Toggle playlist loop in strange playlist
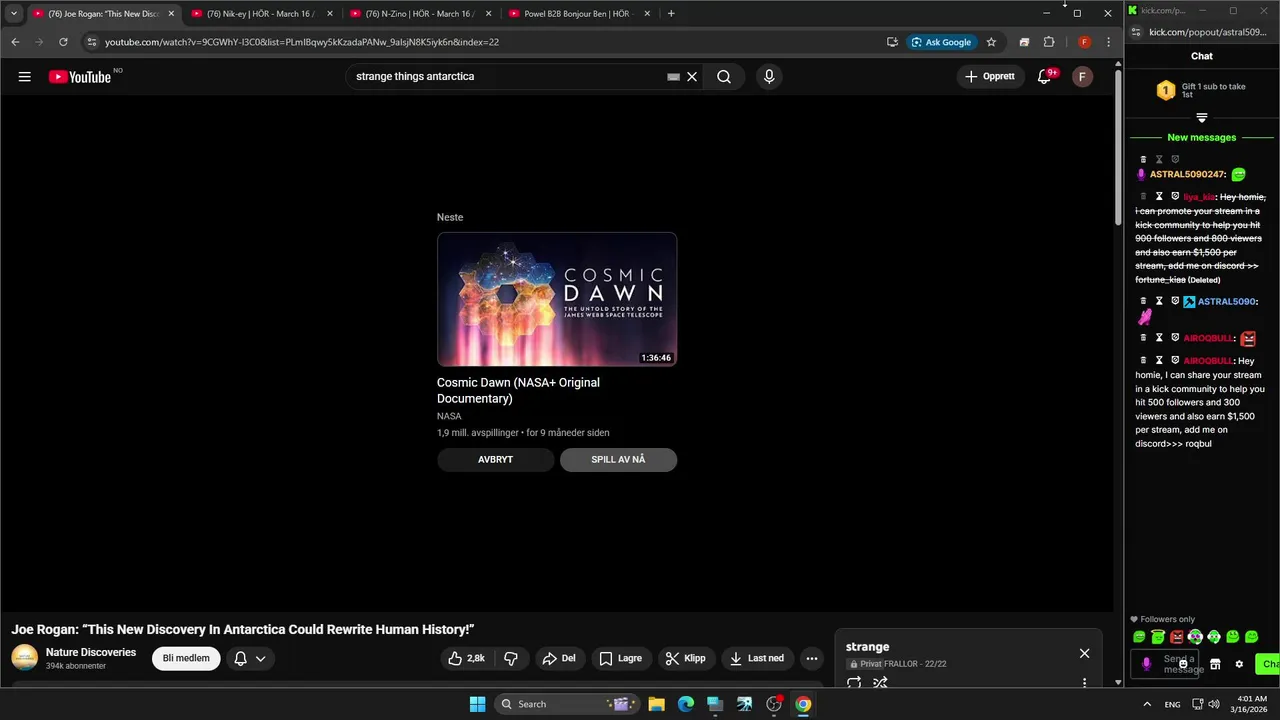This screenshot has height=720, width=1280. (x=854, y=683)
